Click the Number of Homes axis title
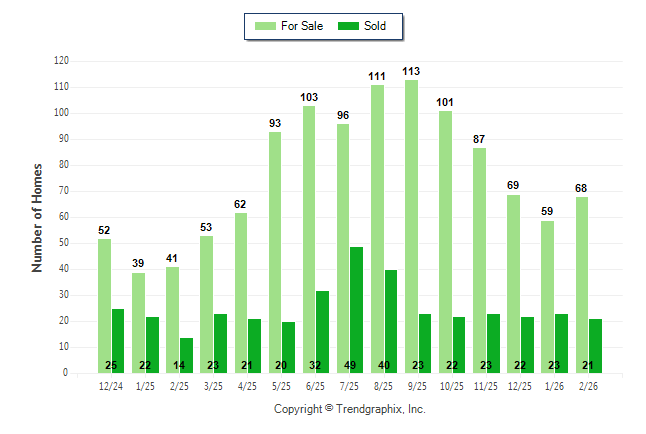The width and height of the screenshot is (646, 434). tap(37, 217)
